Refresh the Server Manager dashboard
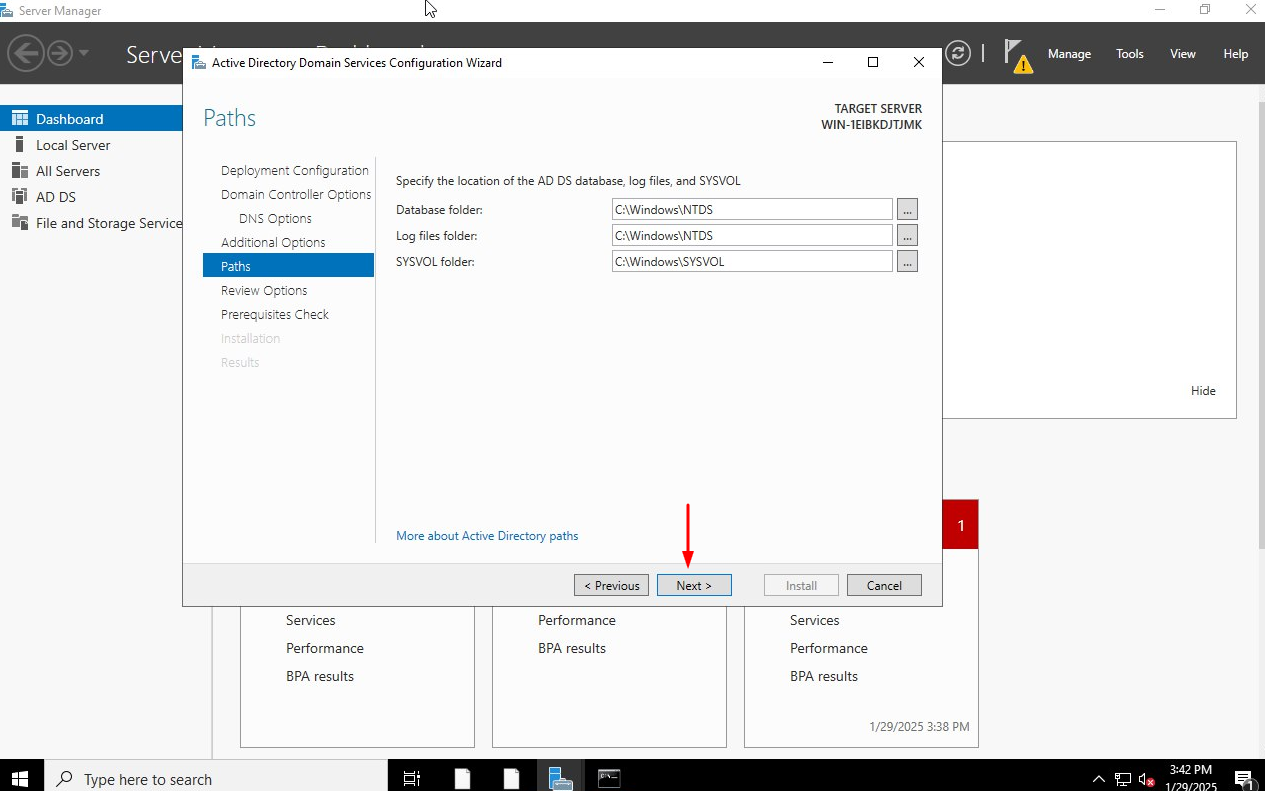 [958, 53]
